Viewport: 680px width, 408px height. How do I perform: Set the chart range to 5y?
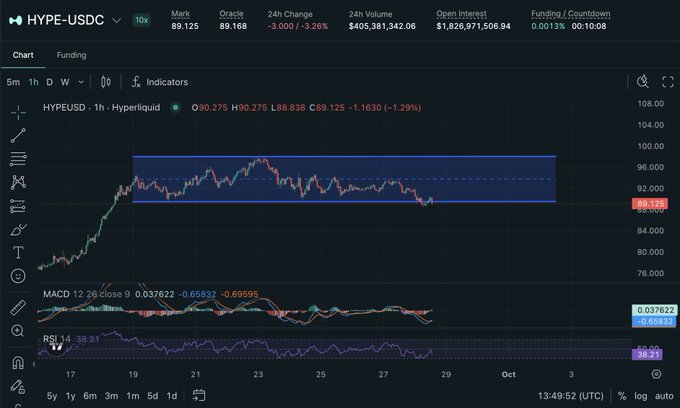pos(52,396)
